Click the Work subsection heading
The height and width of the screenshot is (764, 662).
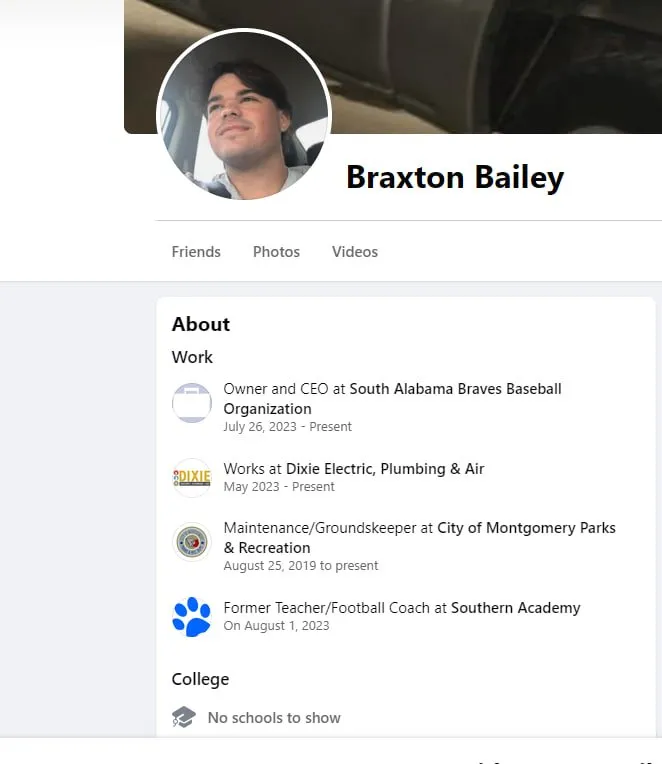[192, 357]
